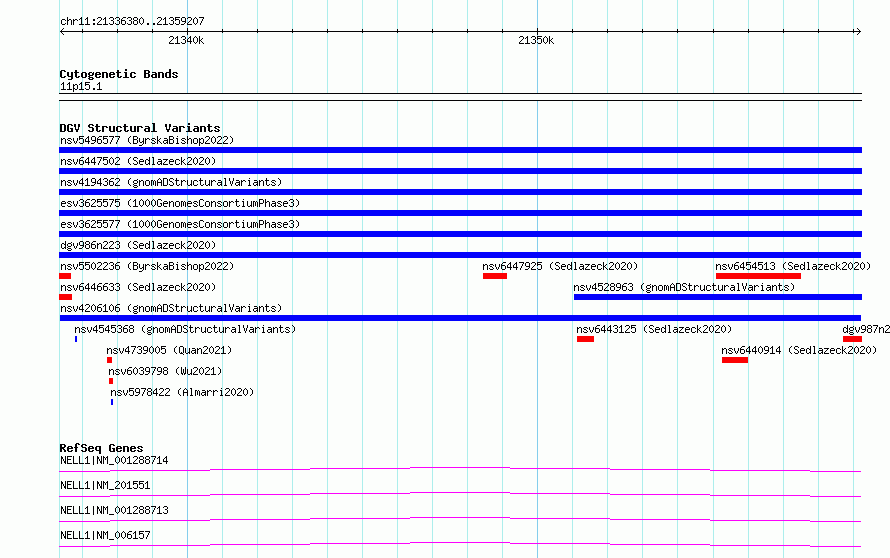Viewport: 890px width, 558px height.
Task: Click the nsv5496577 (ByrskaBishop2022) variant label
Action: tap(147, 140)
